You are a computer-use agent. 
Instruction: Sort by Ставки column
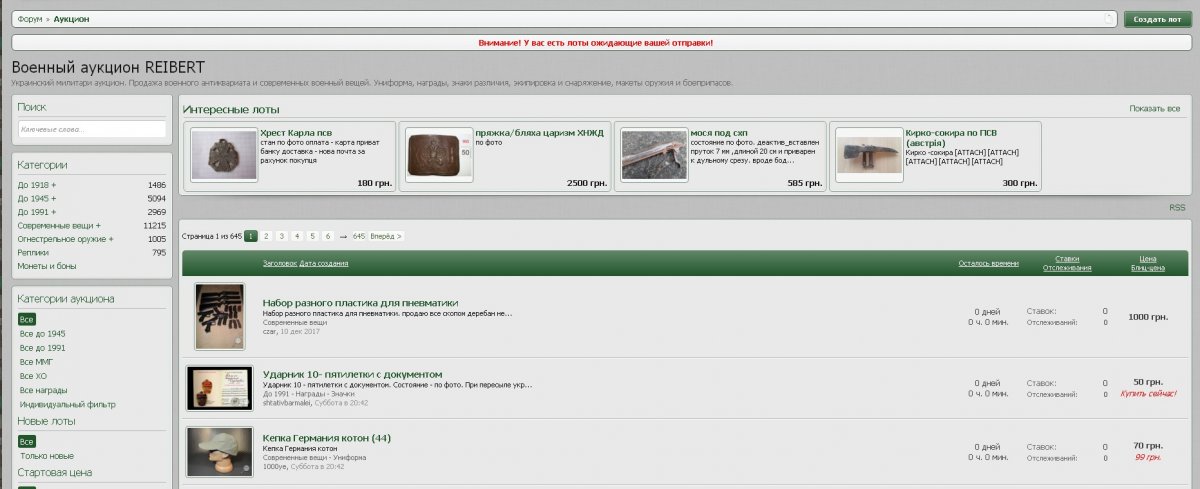[1067, 258]
